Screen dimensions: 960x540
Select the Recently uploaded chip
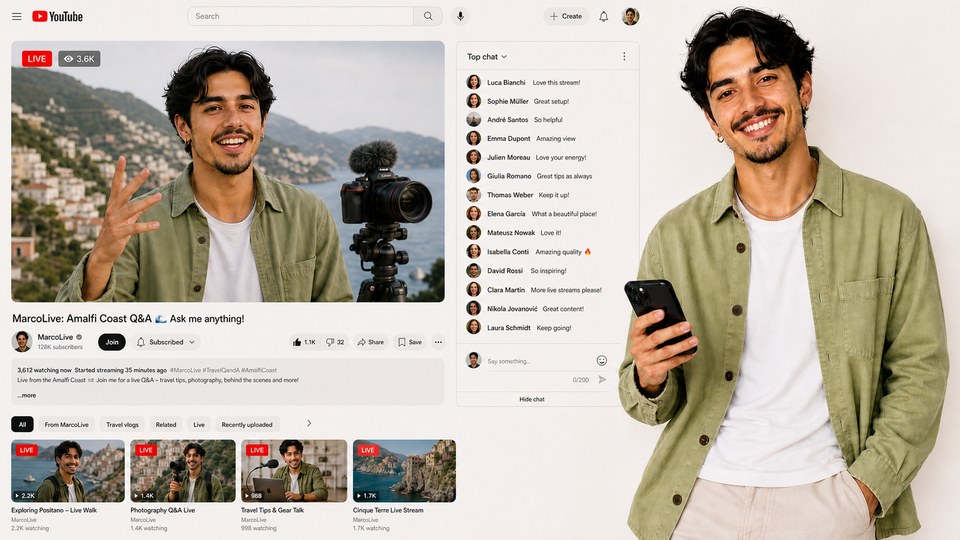point(247,424)
